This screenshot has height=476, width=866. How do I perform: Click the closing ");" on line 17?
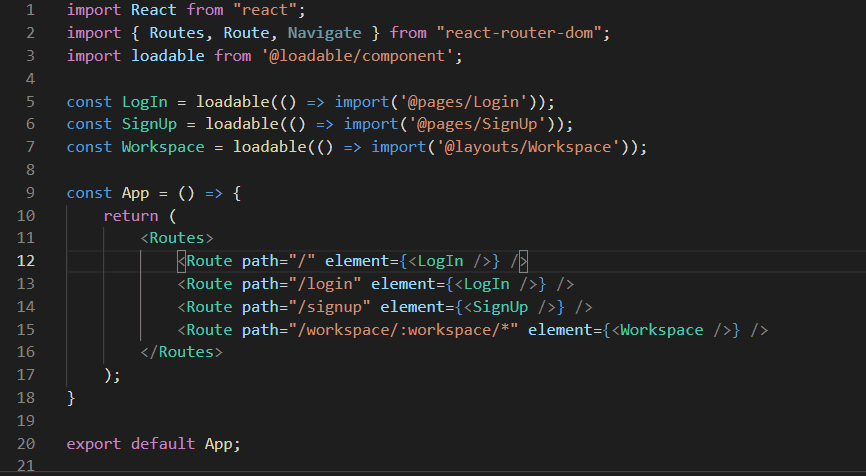112,375
